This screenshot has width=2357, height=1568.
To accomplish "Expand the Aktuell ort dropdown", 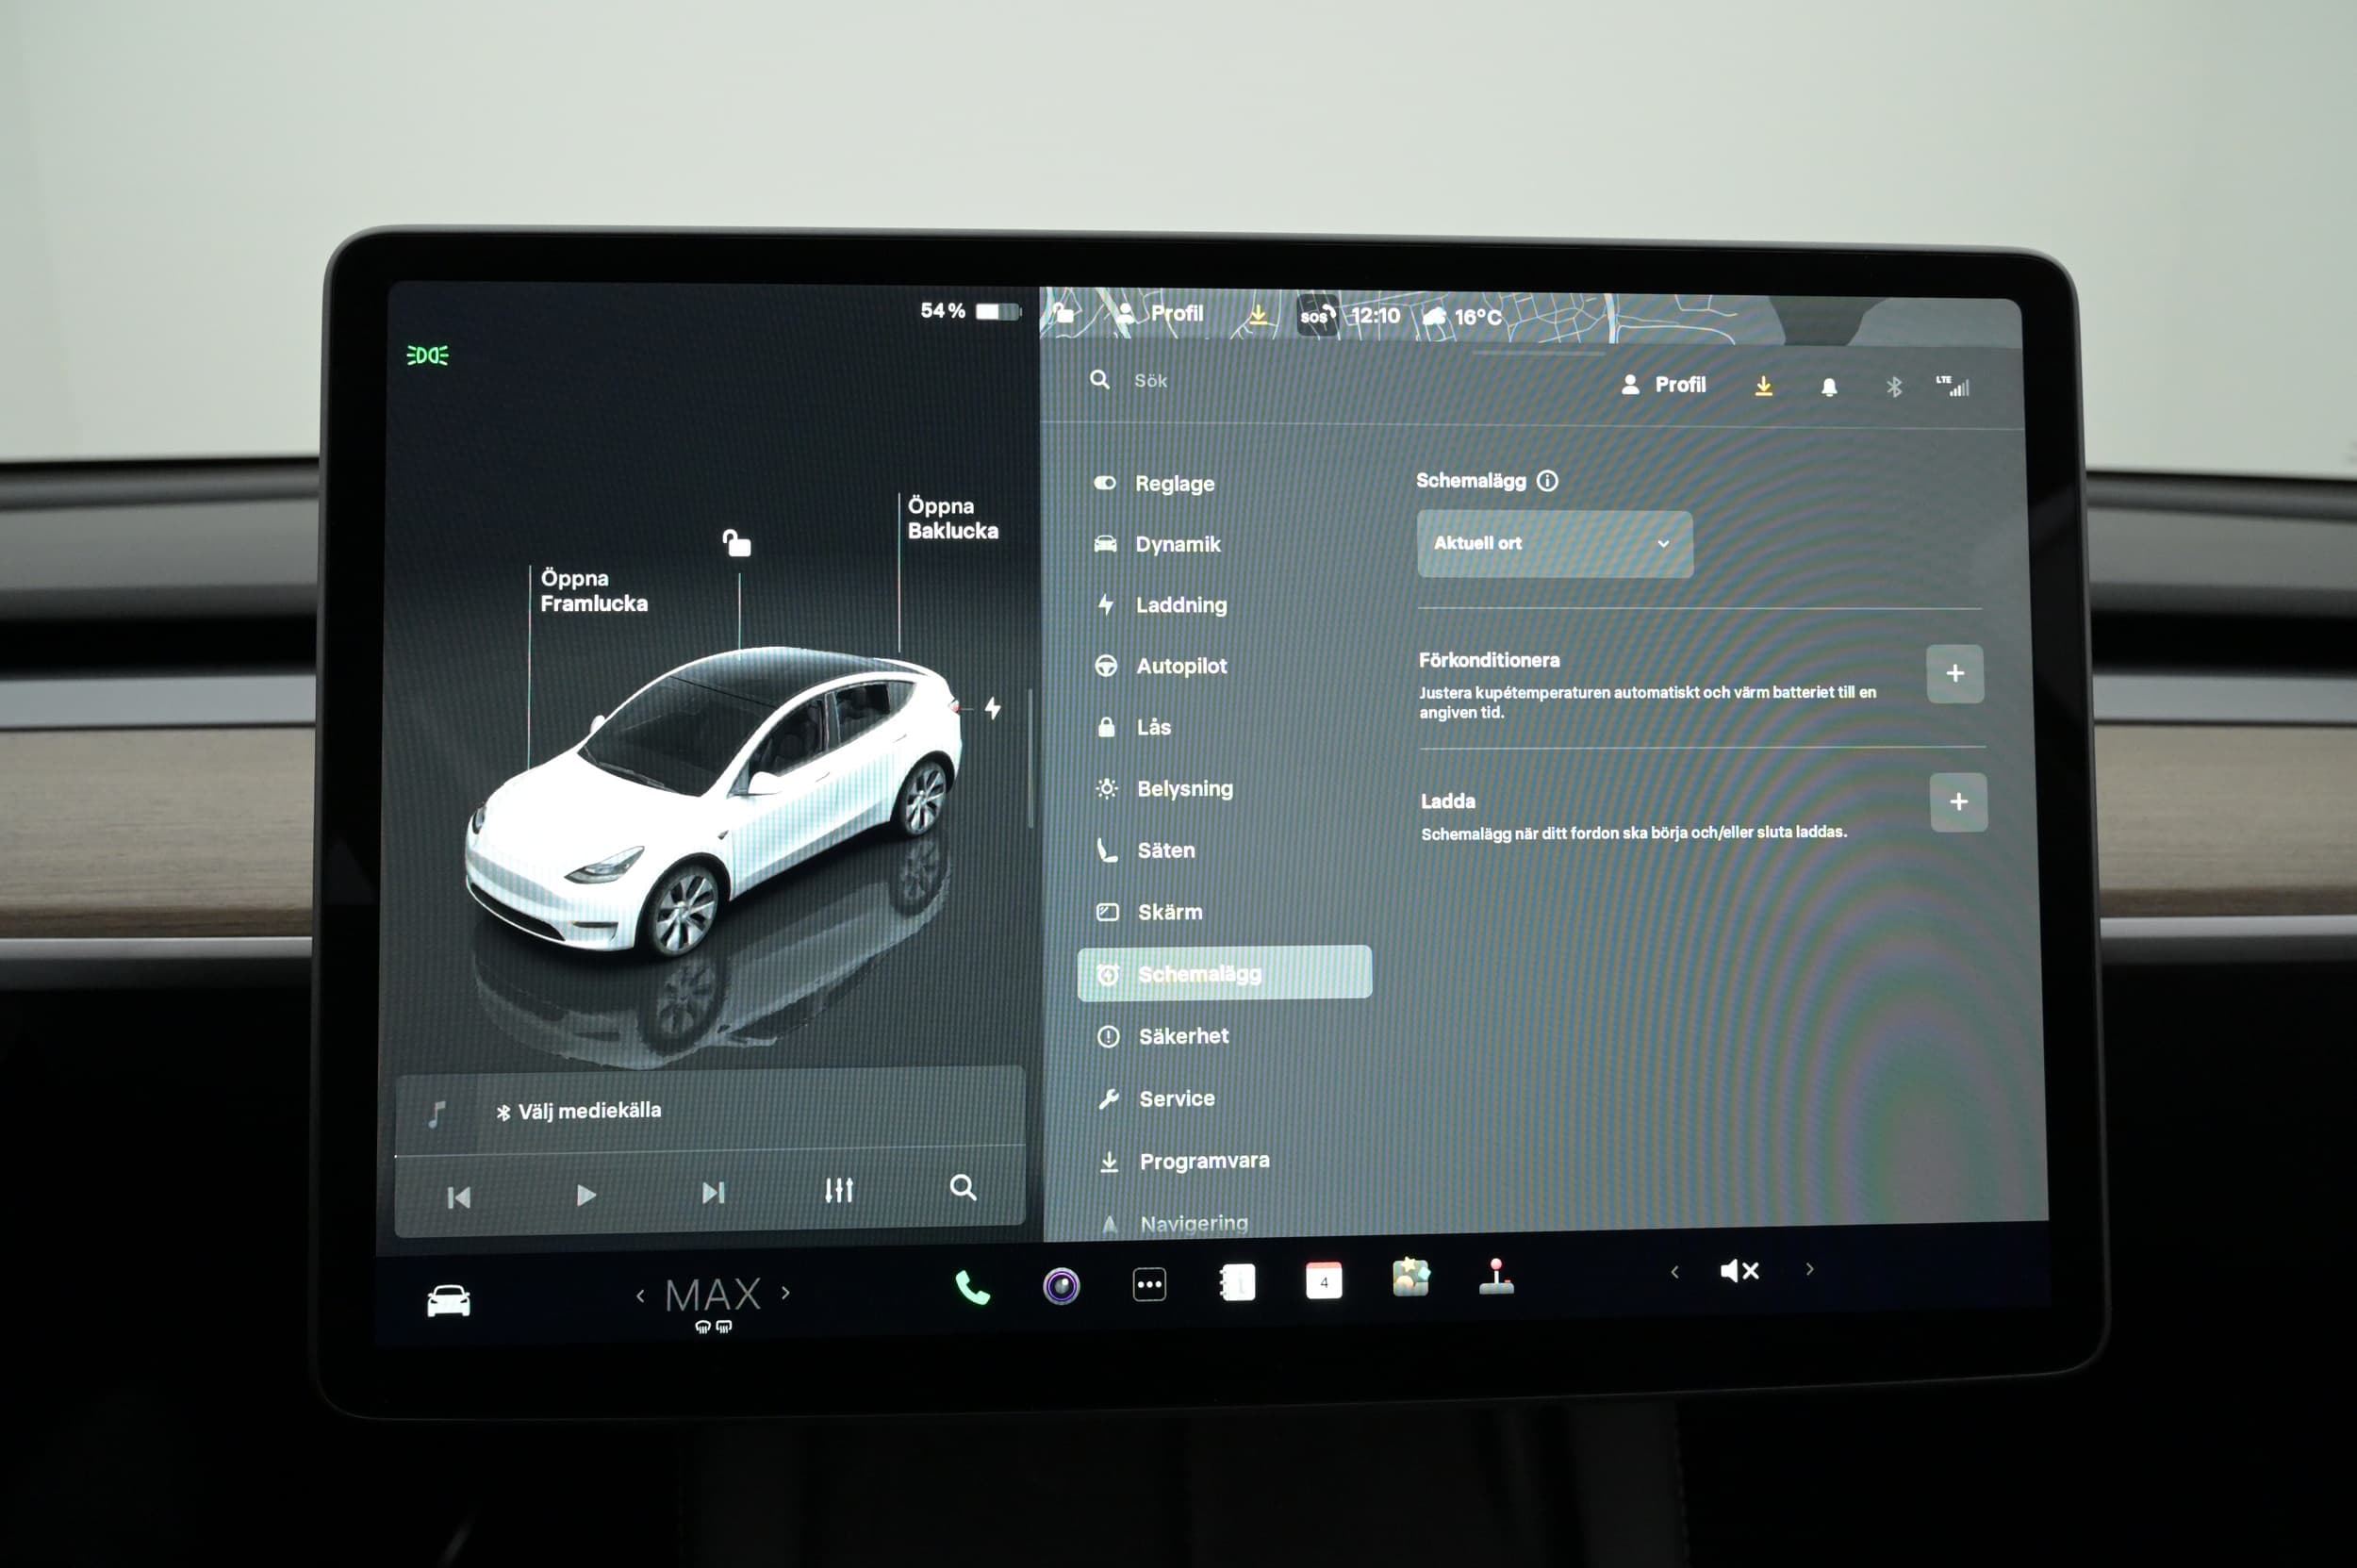I will [x=1554, y=544].
